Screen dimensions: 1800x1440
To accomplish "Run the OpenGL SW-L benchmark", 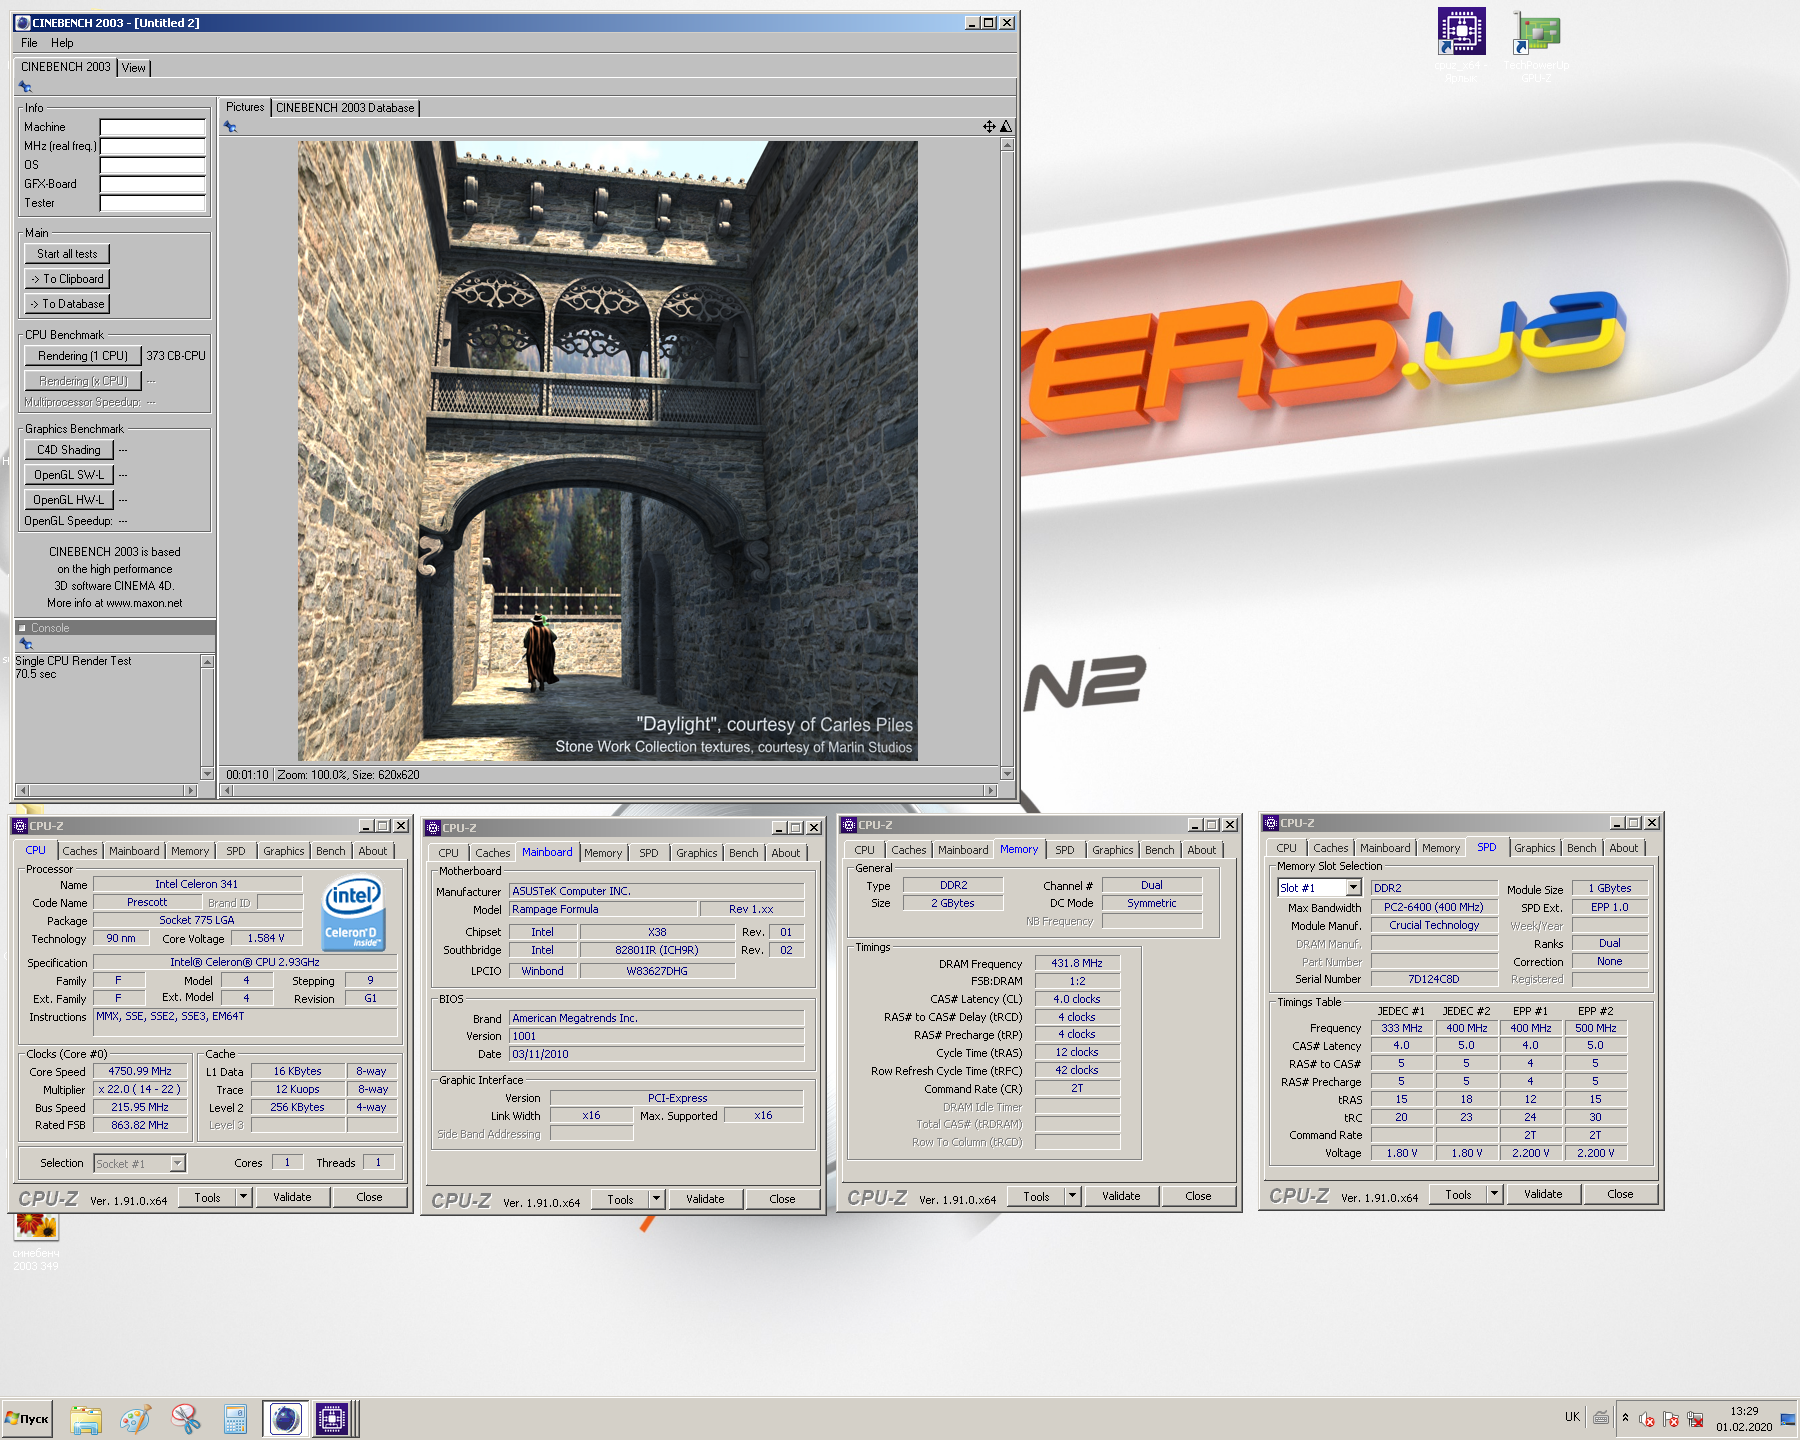I will click(69, 475).
